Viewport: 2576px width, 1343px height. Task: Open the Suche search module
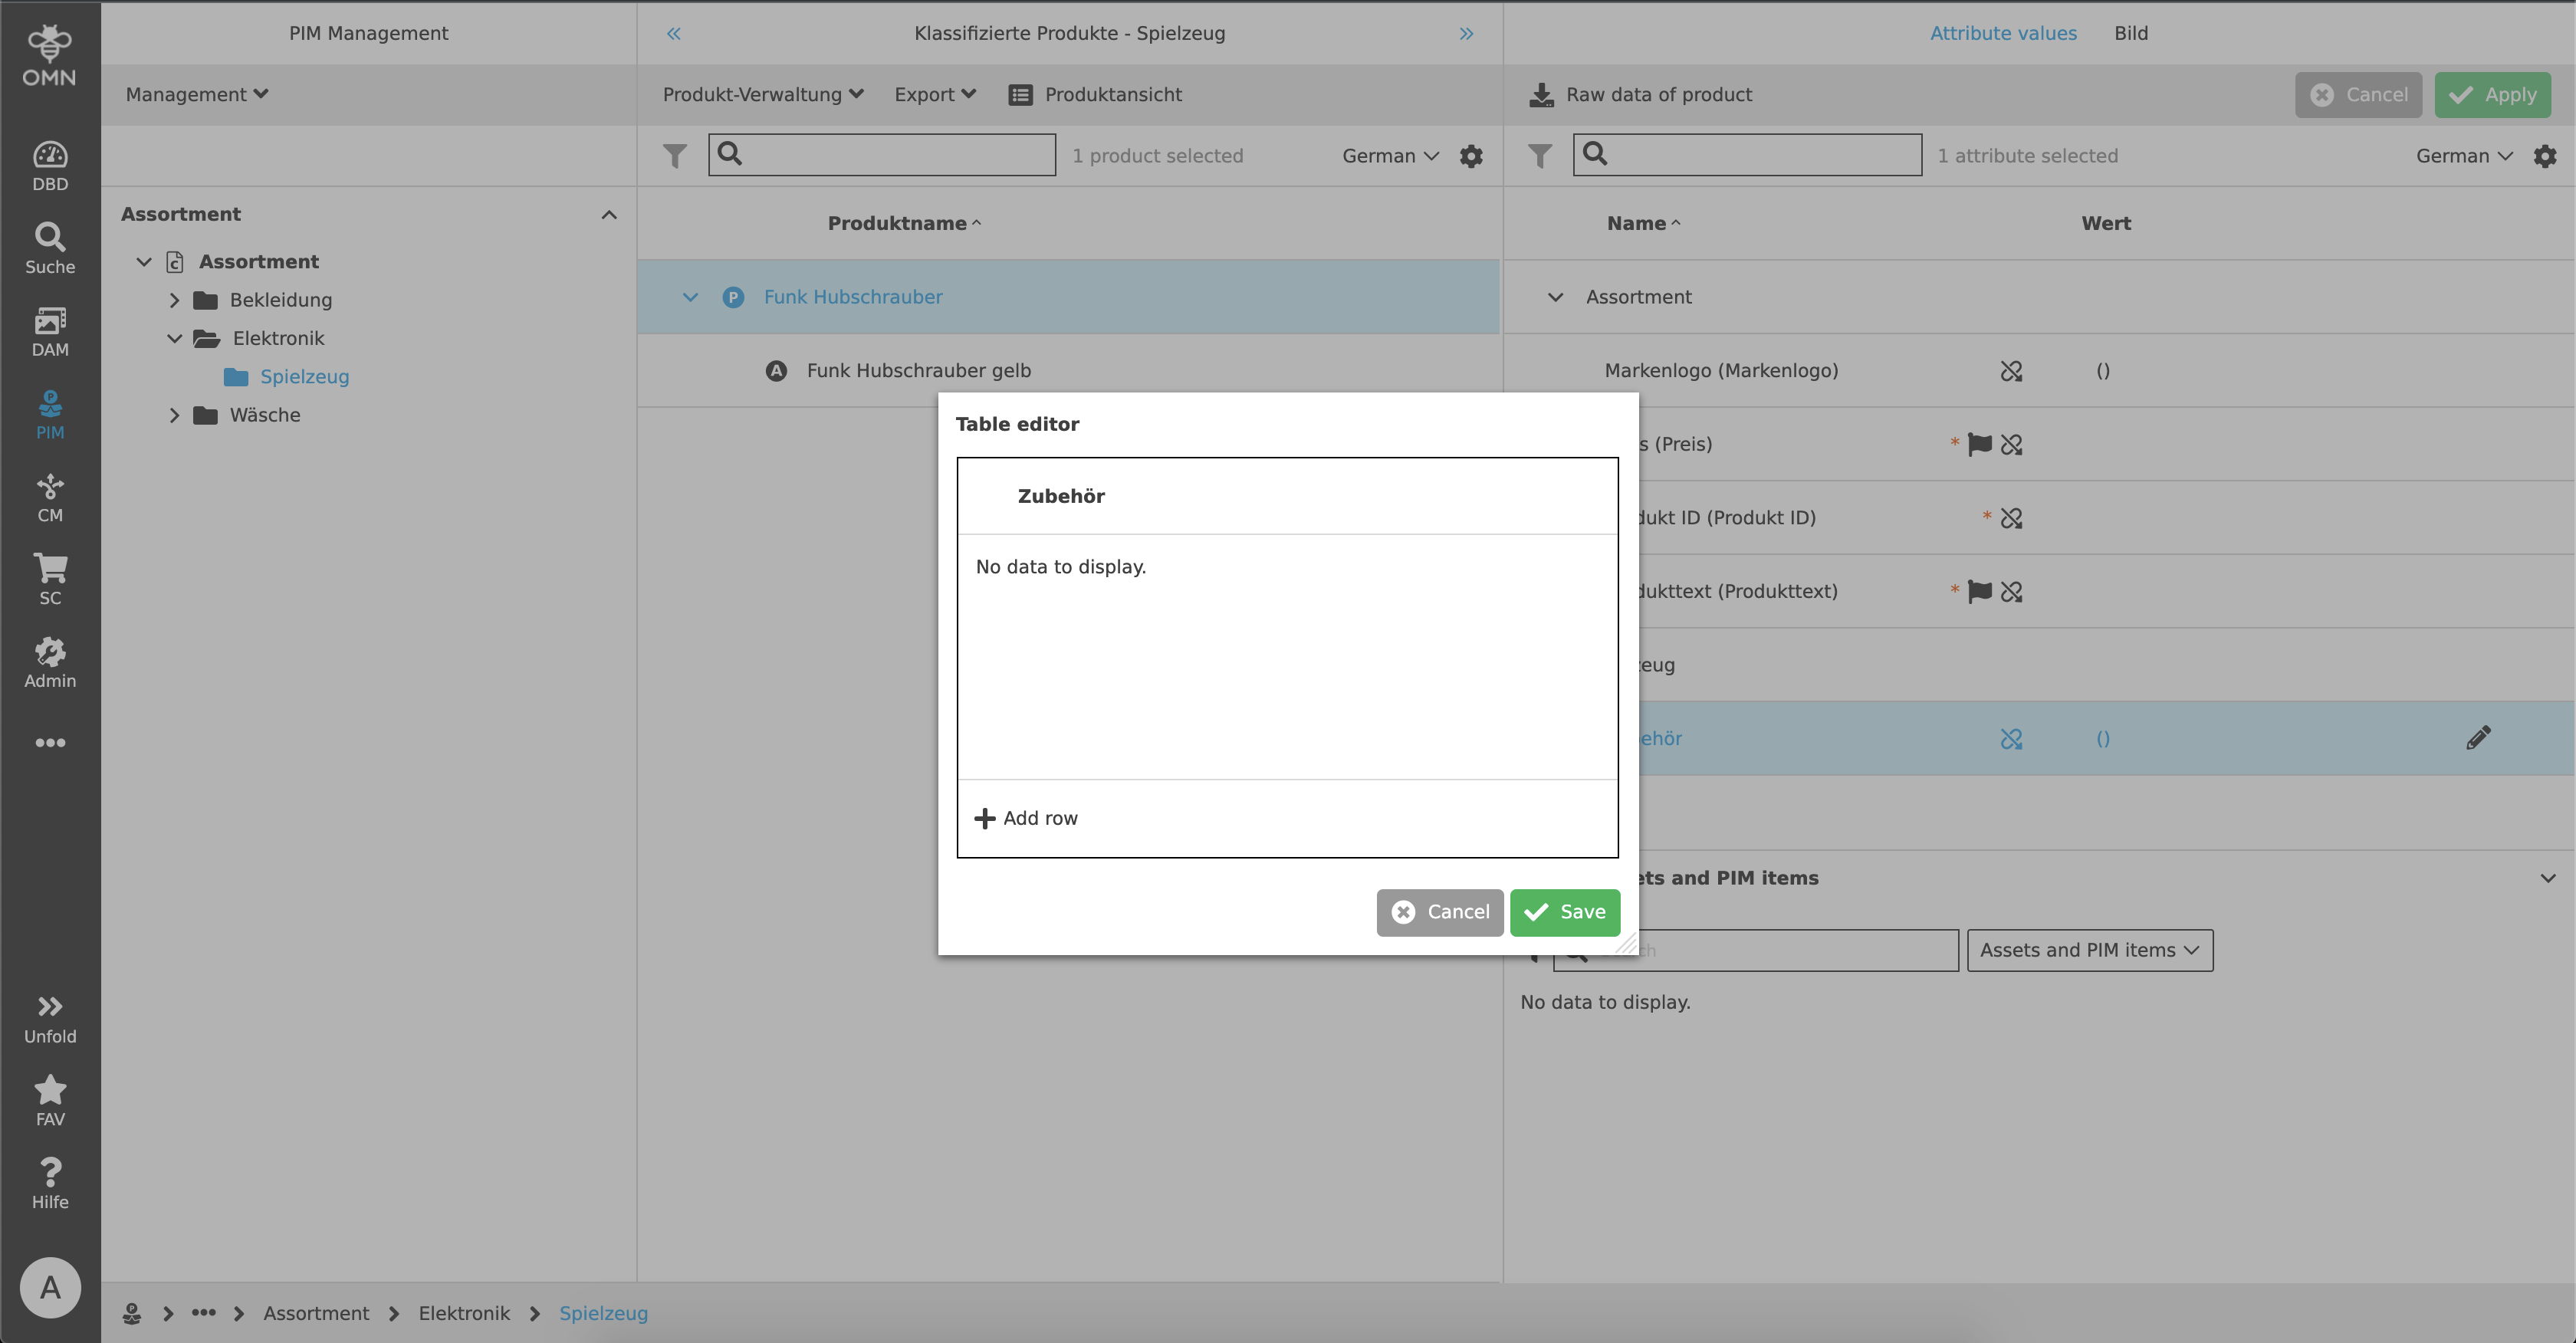click(x=50, y=247)
